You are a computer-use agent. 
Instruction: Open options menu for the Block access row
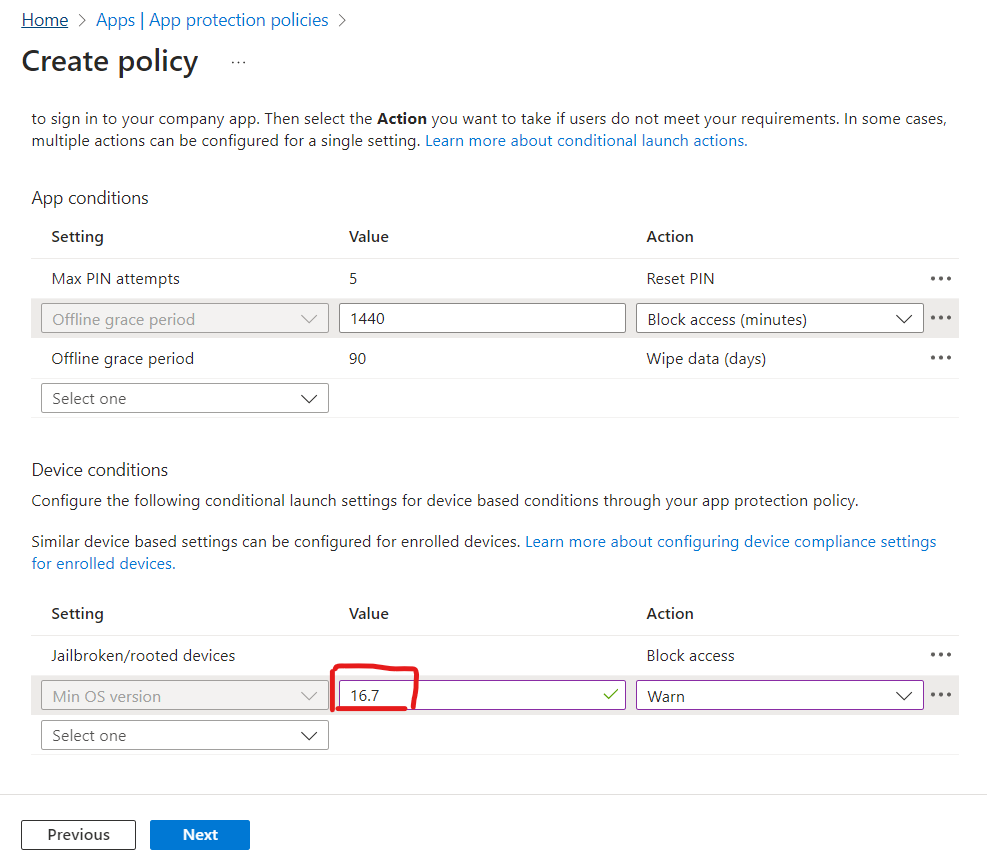940,318
